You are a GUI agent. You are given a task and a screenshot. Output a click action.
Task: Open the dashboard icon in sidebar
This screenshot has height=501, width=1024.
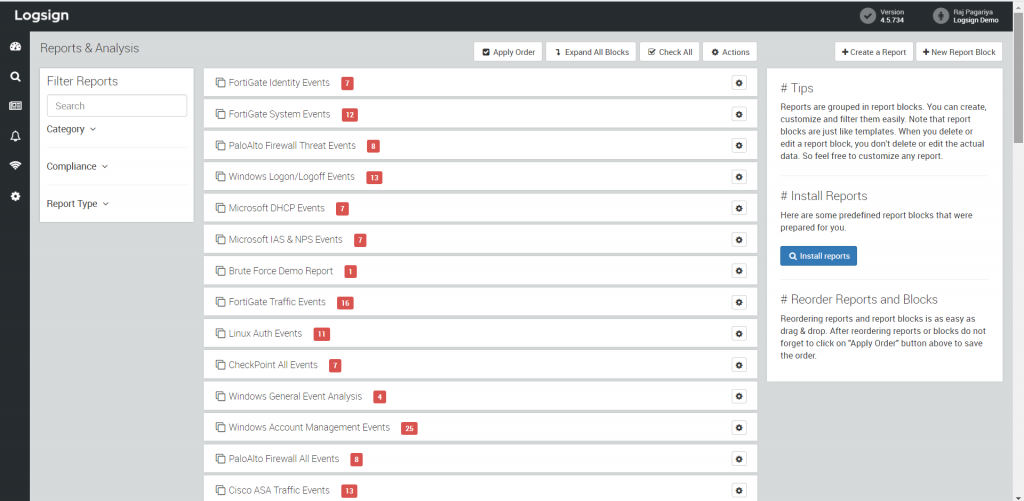point(15,46)
